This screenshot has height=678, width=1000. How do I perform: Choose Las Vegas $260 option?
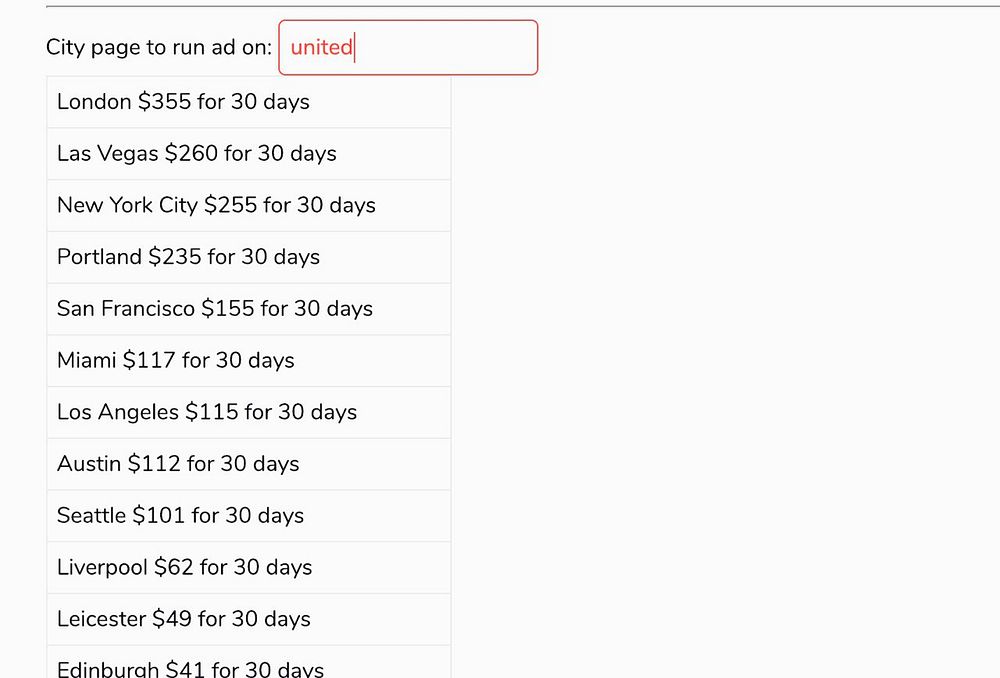pyautogui.click(x=248, y=154)
